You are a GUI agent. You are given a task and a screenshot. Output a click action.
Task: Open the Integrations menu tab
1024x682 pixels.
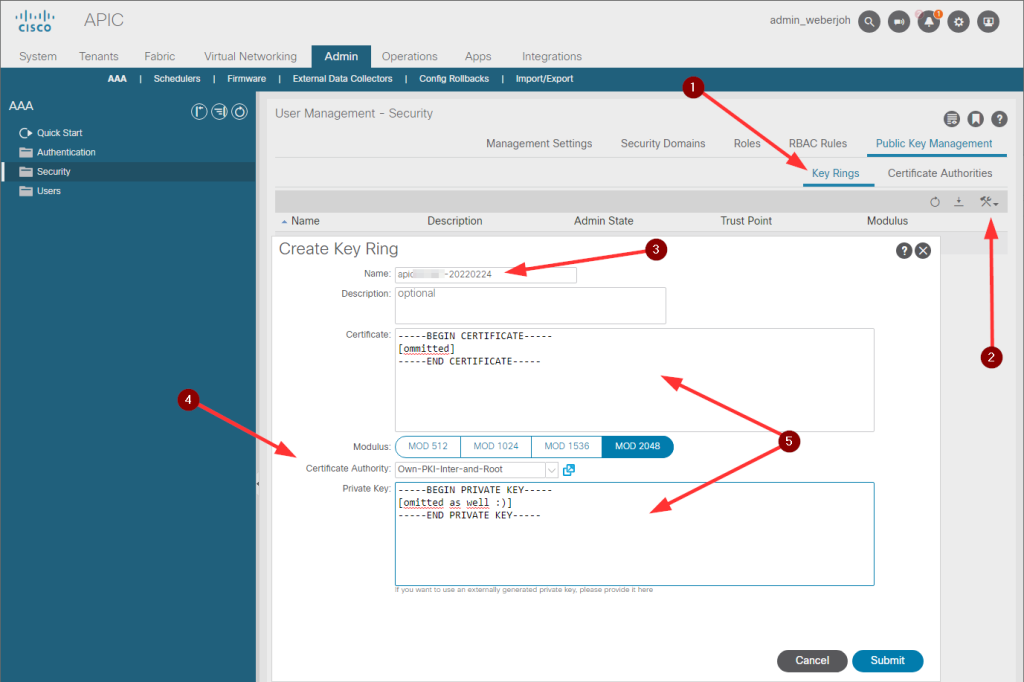click(552, 56)
